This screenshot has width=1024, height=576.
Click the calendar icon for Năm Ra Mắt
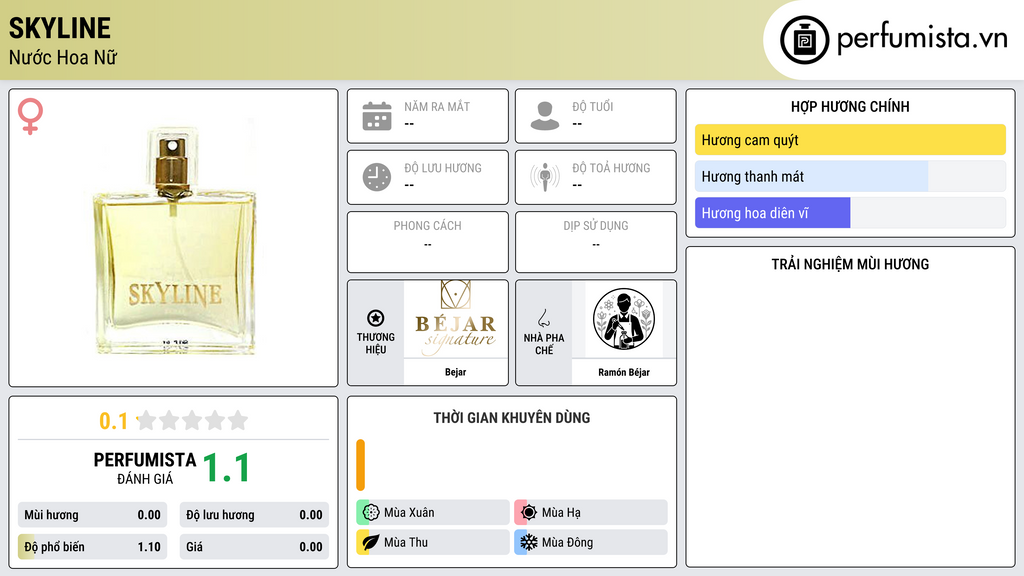377,116
